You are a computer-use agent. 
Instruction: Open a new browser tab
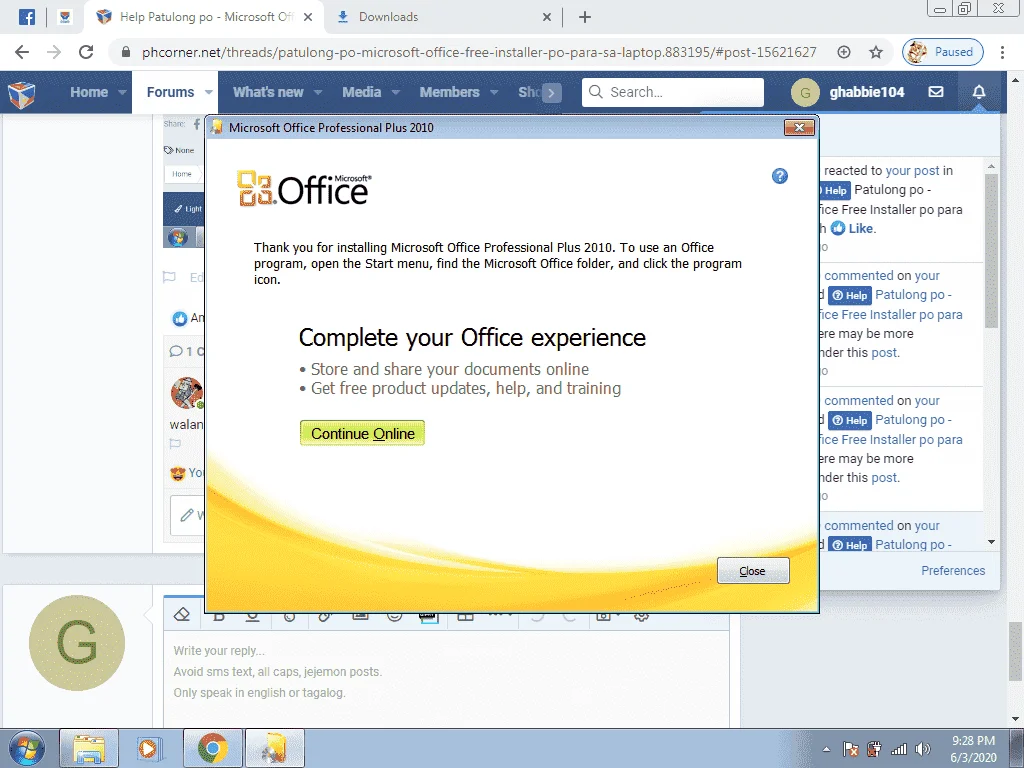(585, 17)
